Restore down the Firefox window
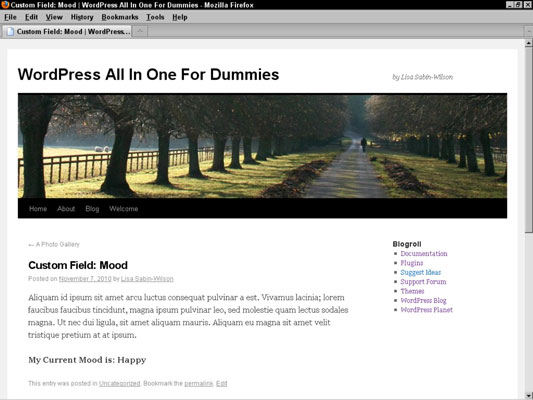 [x=518, y=4]
